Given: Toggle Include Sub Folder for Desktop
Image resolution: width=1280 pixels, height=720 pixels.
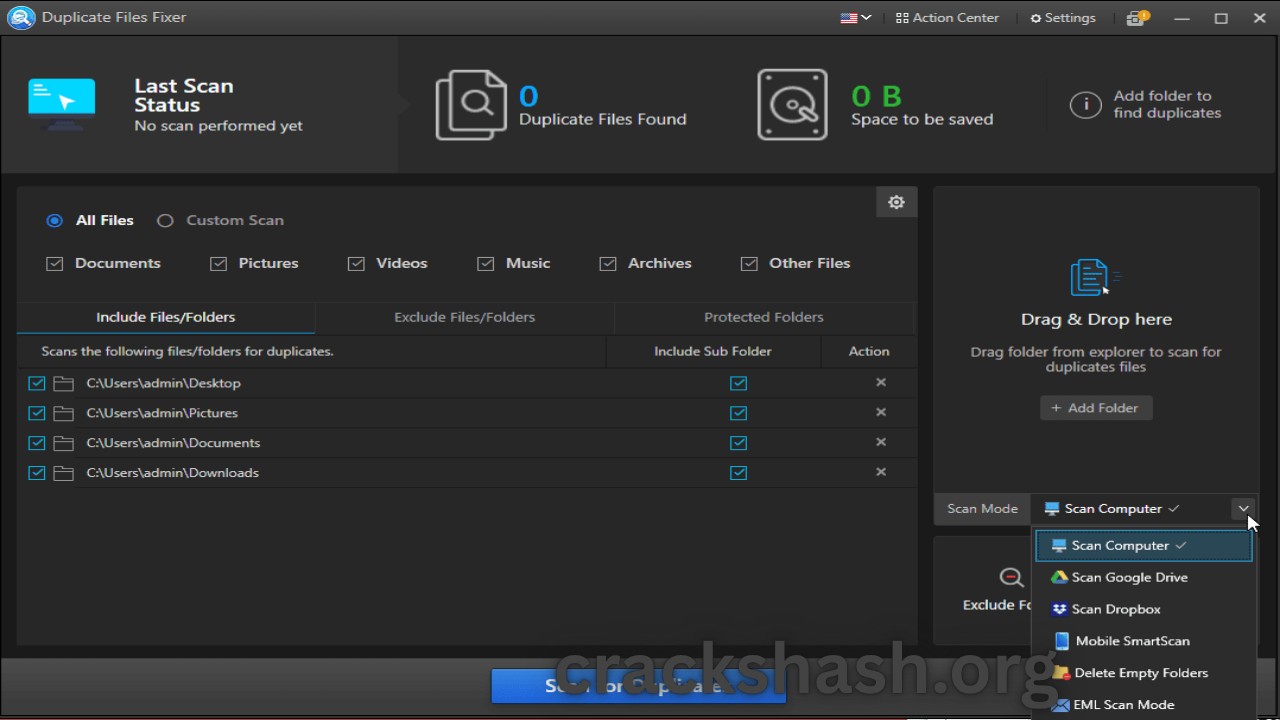Looking at the screenshot, I should [x=739, y=383].
